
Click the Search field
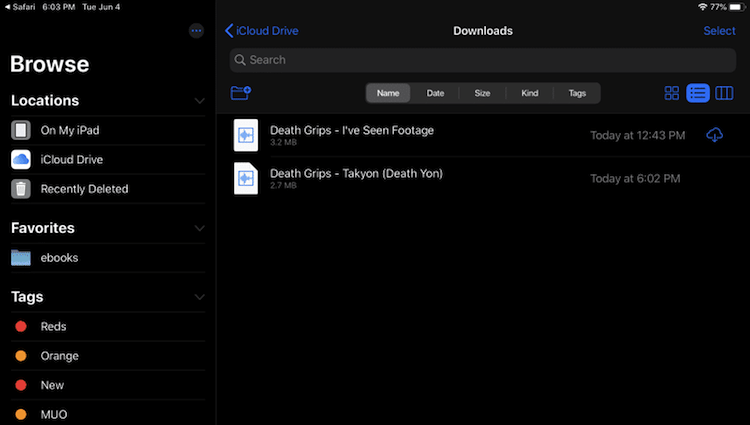483,60
